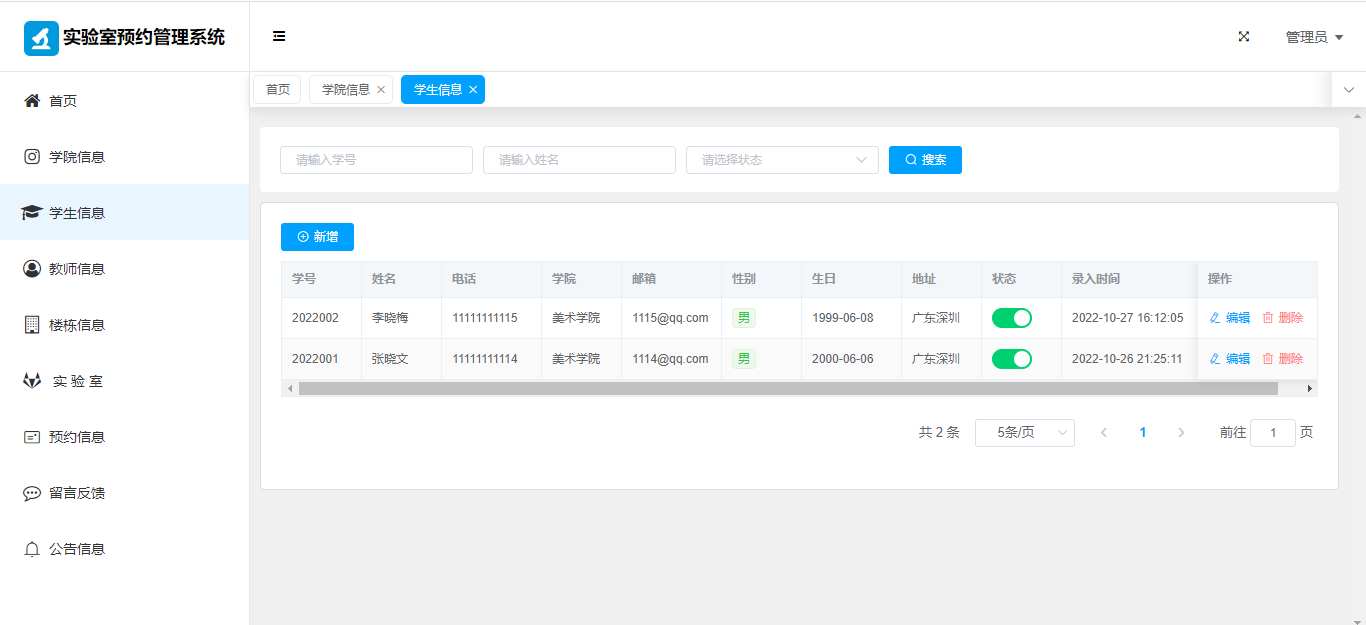This screenshot has width=1366, height=625.
Task: Expand the 管理员 user menu
Action: click(1313, 37)
